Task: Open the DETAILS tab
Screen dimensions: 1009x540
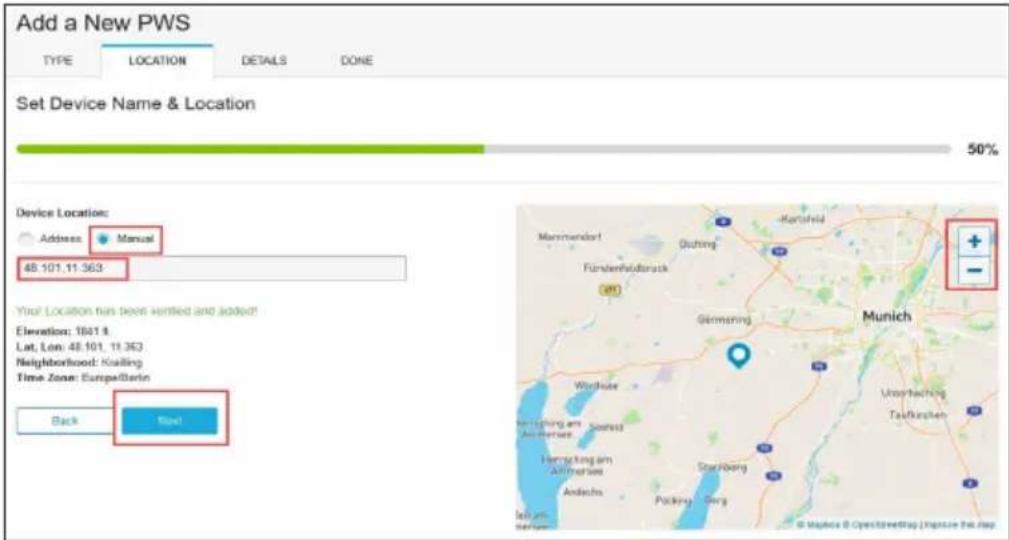Action: (264, 61)
